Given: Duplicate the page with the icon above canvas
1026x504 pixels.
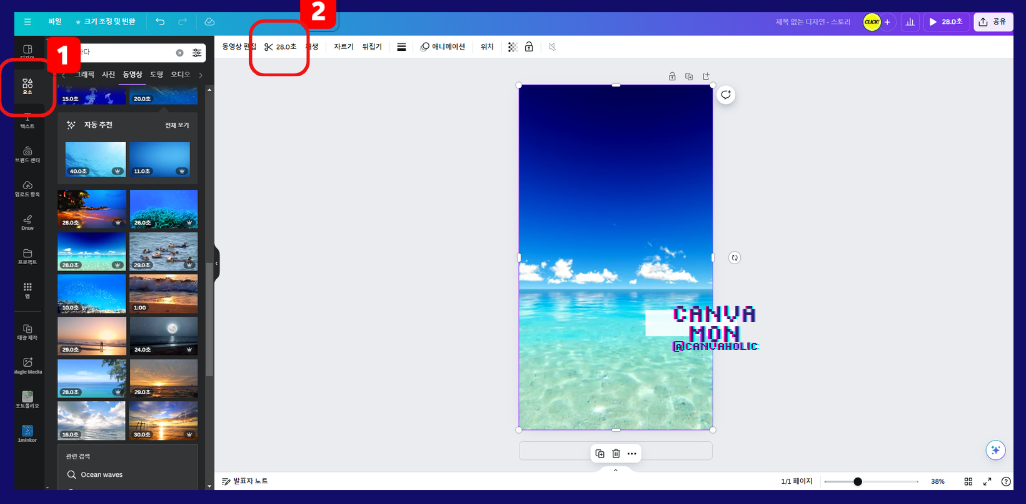Looking at the screenshot, I should pos(689,77).
